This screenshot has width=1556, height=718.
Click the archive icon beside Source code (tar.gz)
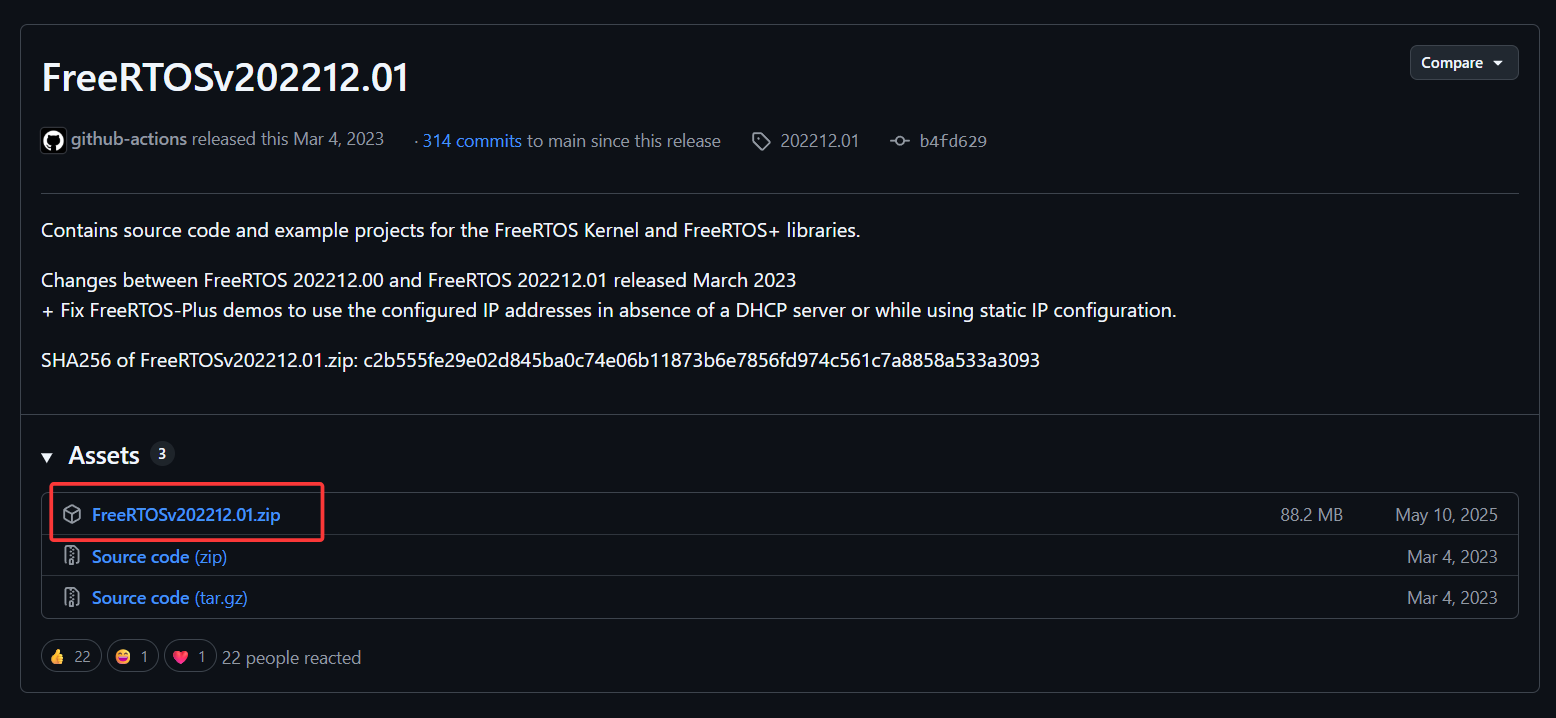point(72,597)
